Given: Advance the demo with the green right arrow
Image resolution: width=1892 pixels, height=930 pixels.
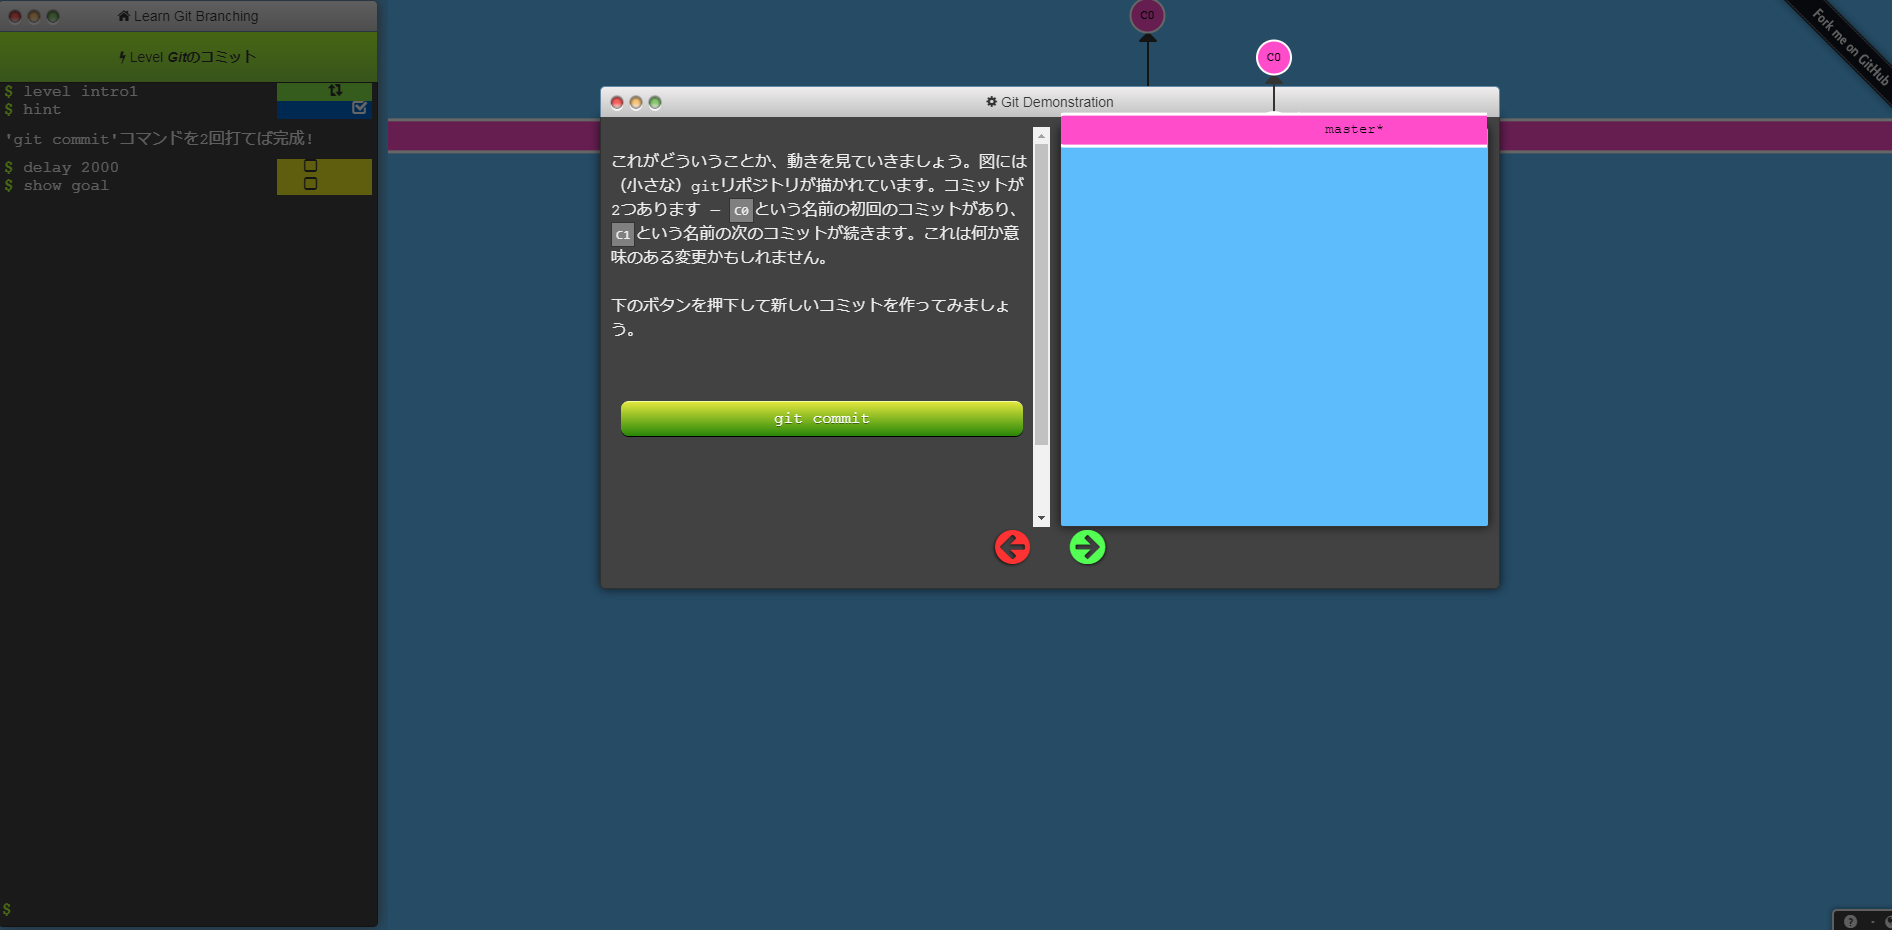Looking at the screenshot, I should coord(1087,547).
